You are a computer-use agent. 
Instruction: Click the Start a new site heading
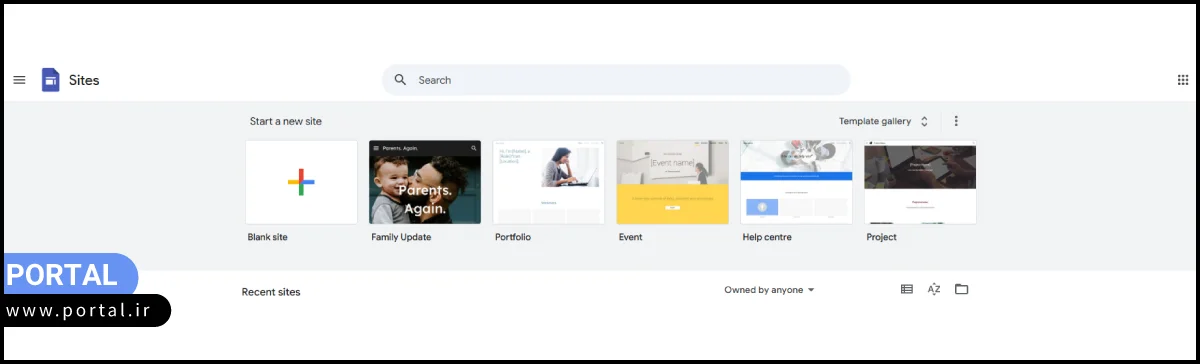(x=286, y=121)
